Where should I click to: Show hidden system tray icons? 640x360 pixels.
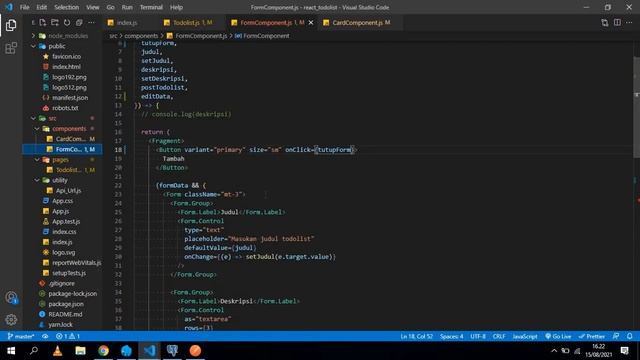click(554, 351)
